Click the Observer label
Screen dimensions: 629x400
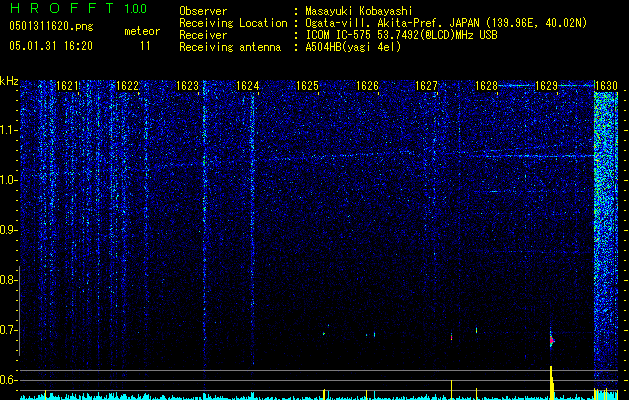203,11
